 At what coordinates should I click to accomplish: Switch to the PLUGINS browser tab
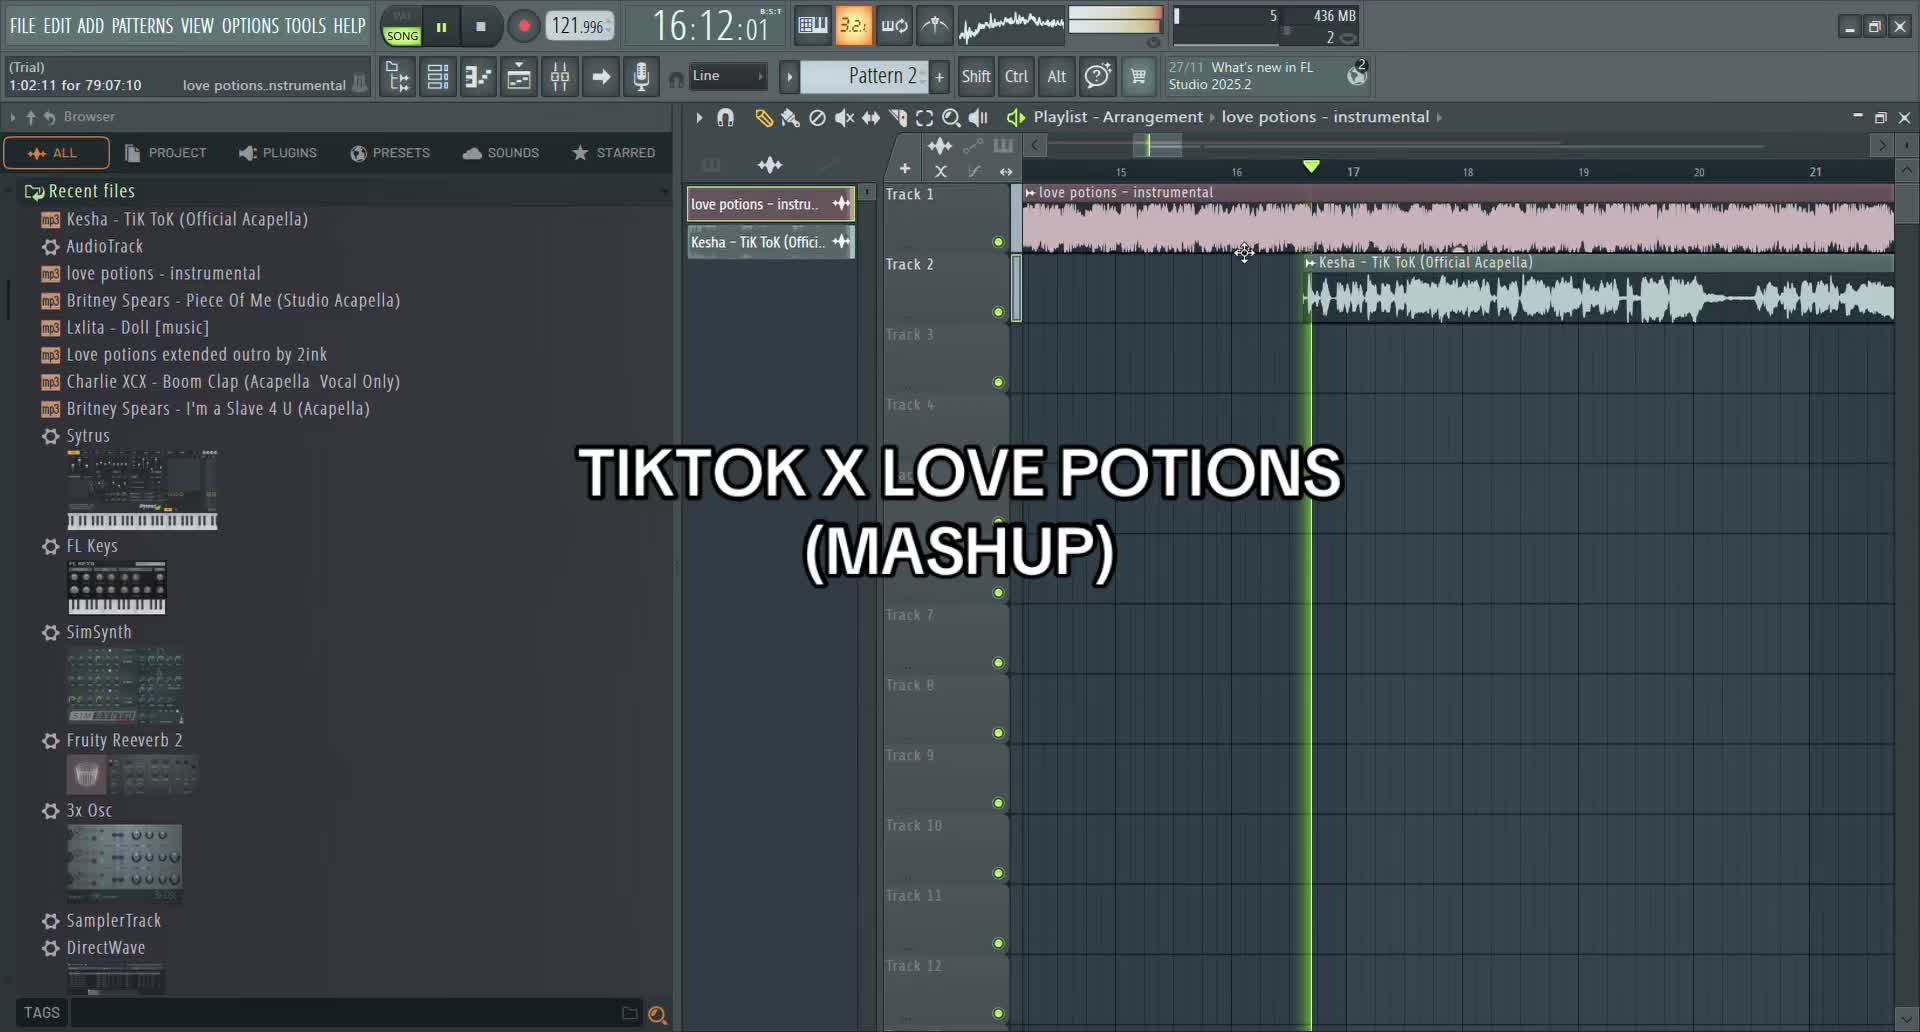coord(278,153)
